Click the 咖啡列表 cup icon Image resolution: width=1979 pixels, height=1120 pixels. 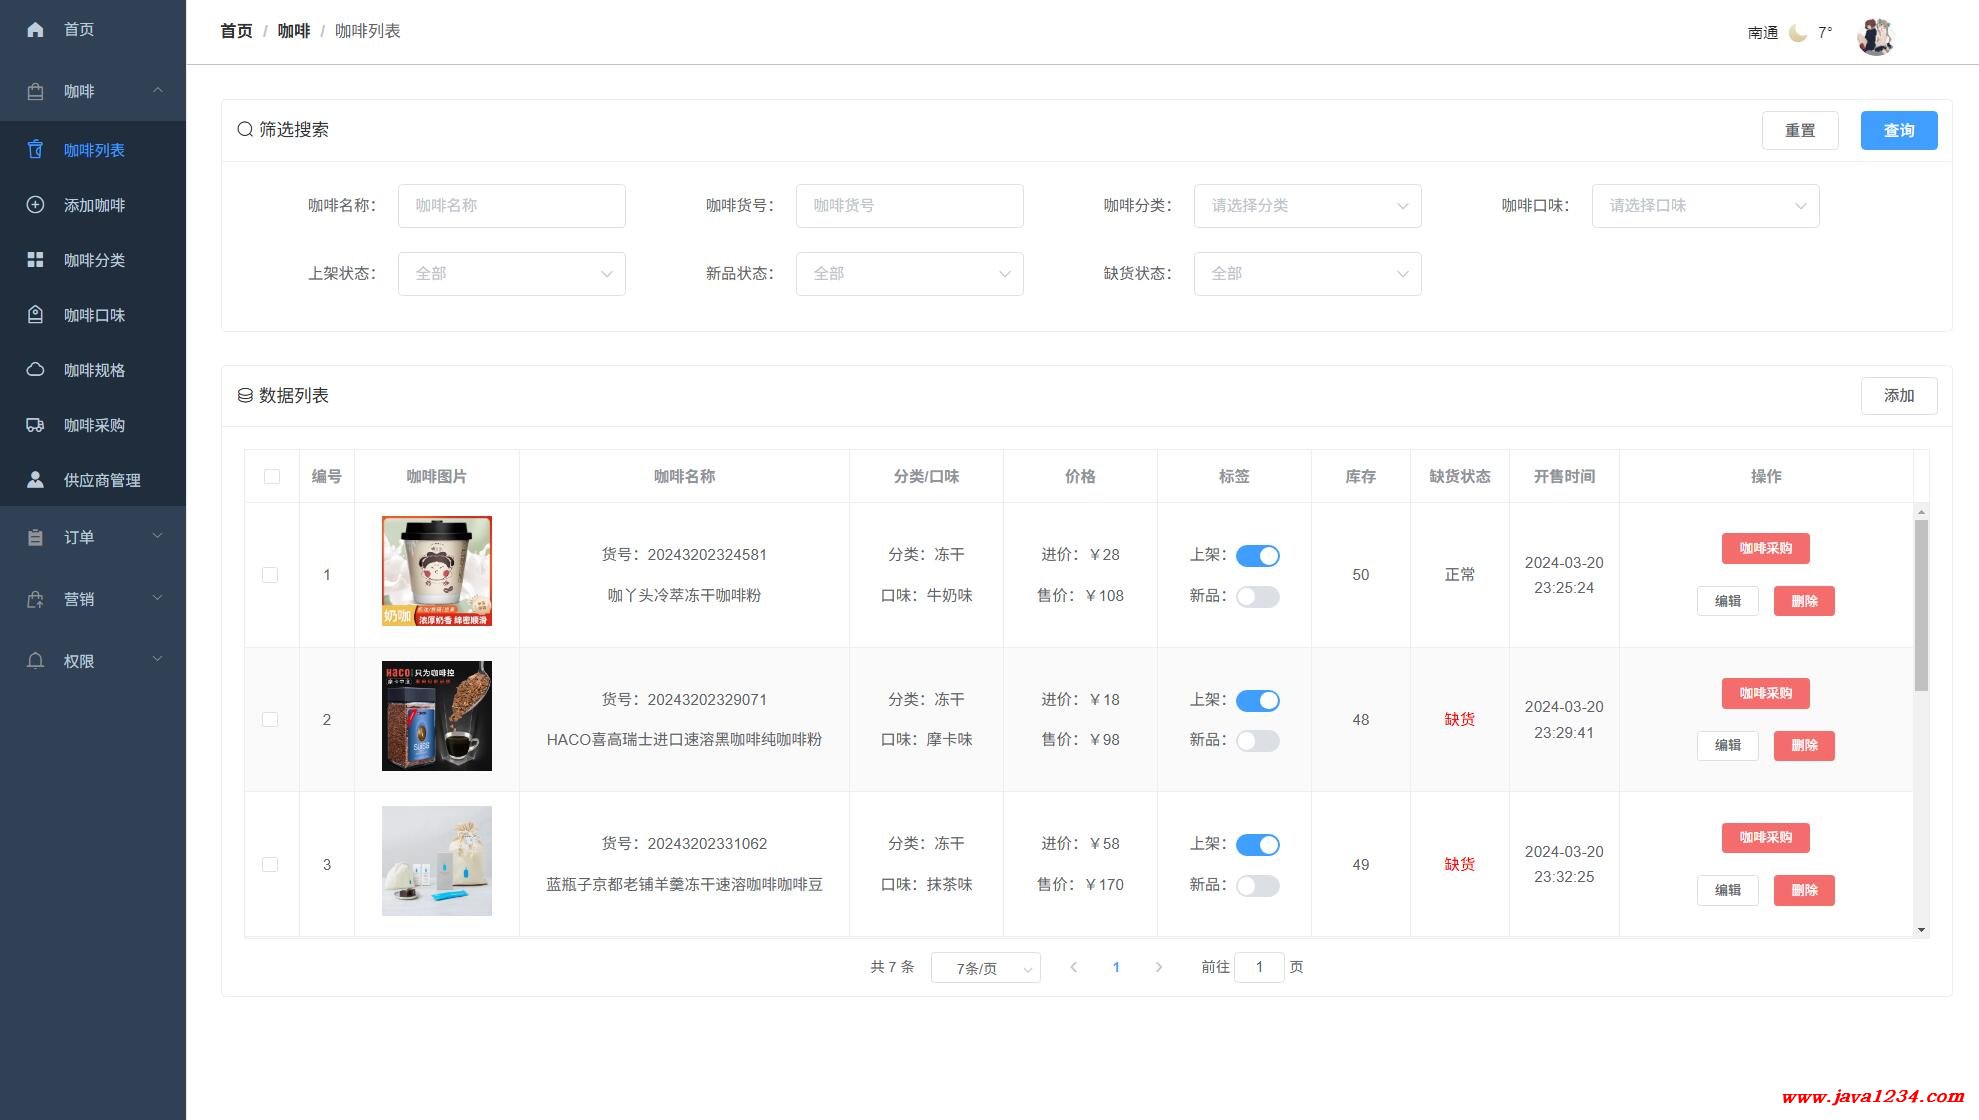click(35, 150)
